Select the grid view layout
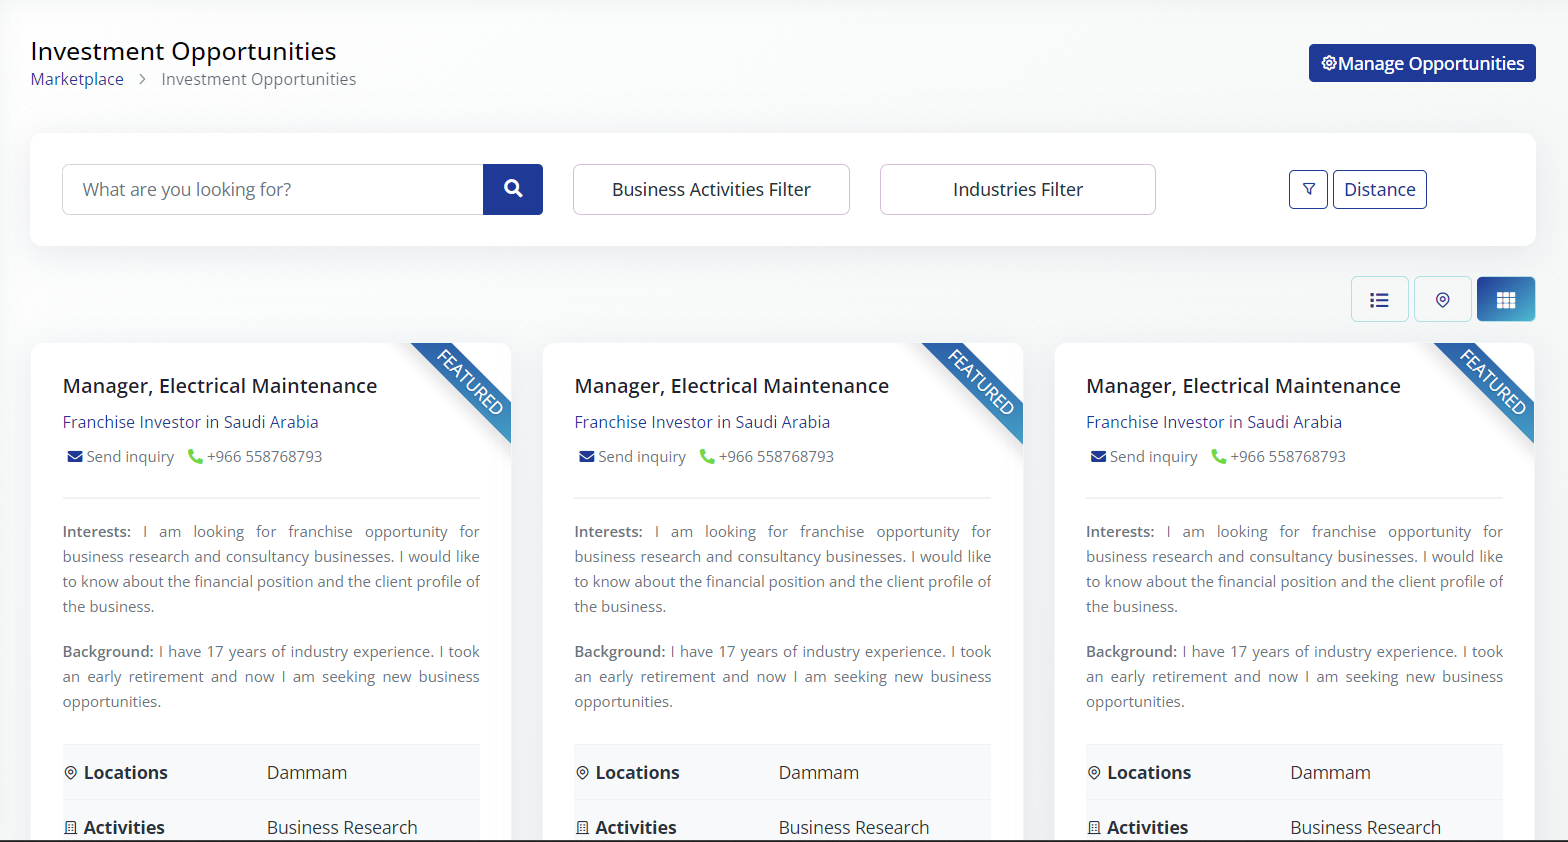The image size is (1568, 842). click(x=1505, y=299)
